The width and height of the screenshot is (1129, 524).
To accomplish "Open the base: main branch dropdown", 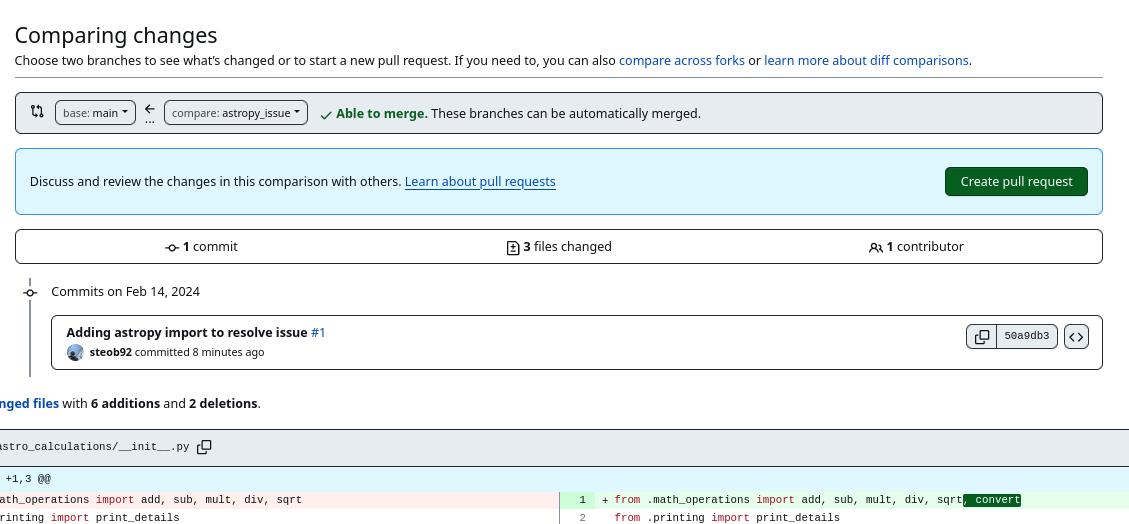I will [x=95, y=113].
